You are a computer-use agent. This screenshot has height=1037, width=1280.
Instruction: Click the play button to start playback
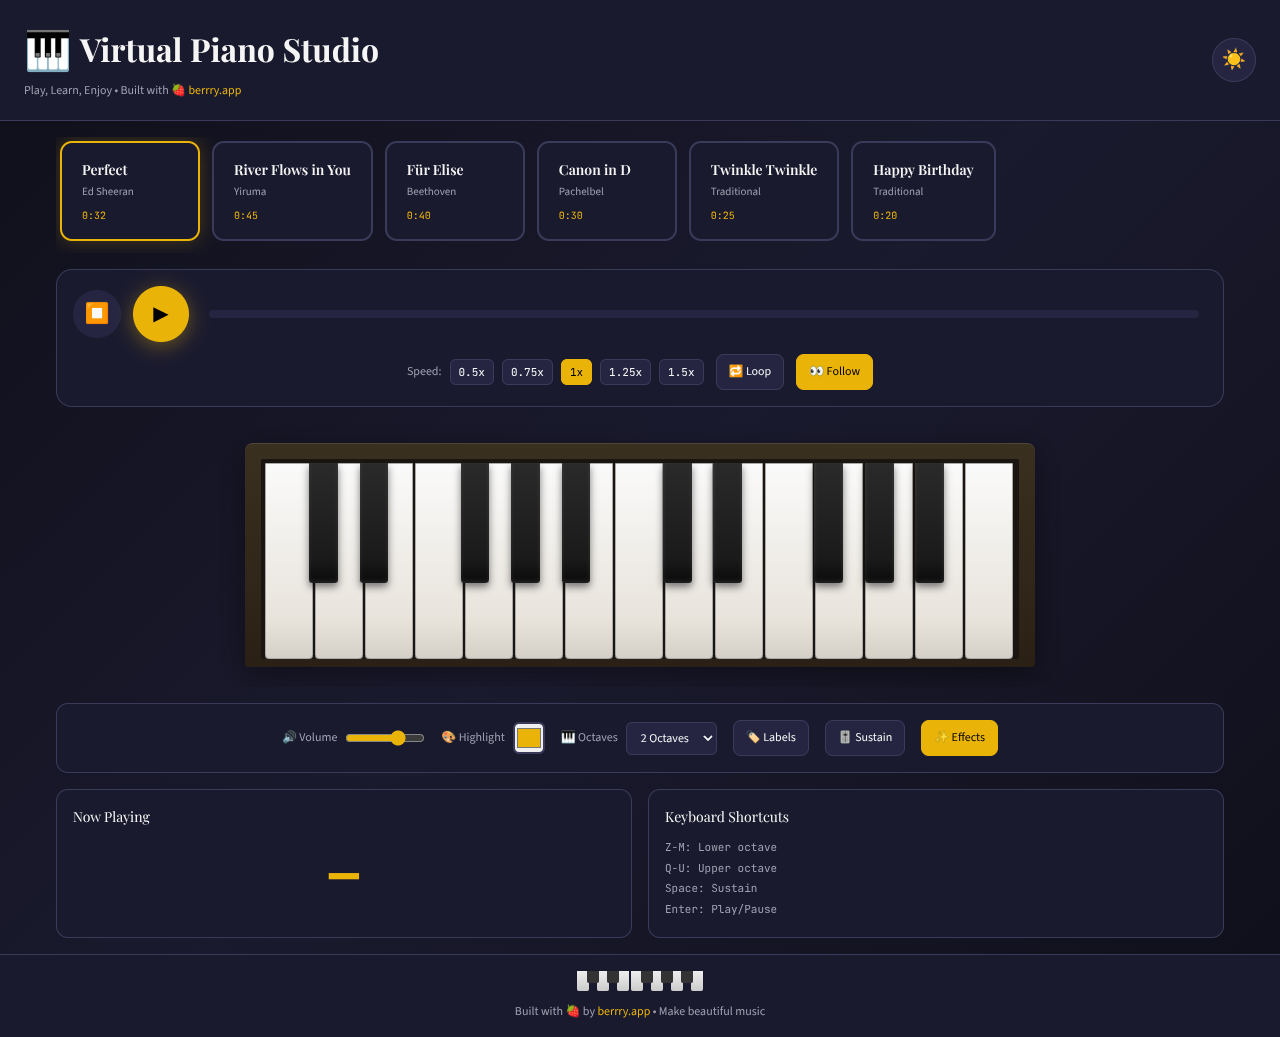tap(160, 313)
